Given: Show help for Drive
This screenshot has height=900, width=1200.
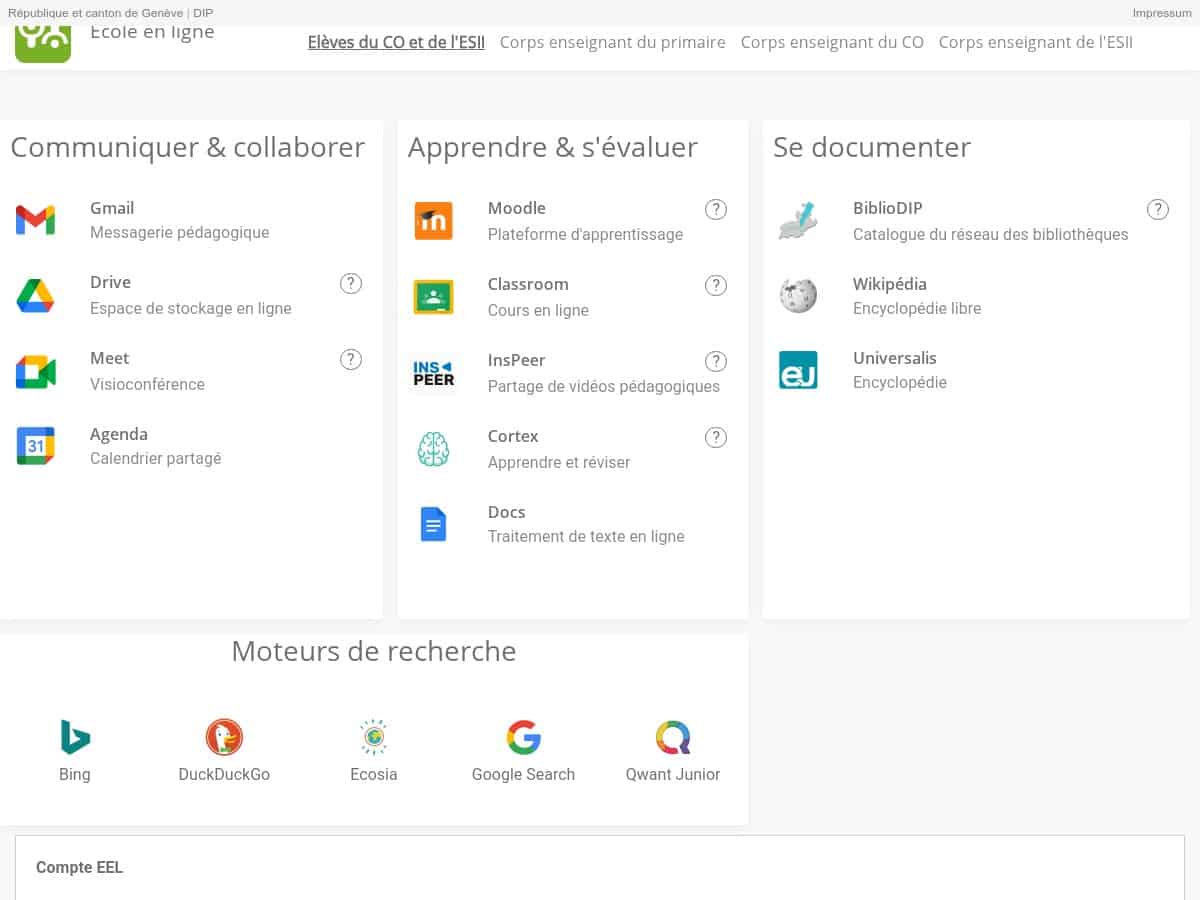Looking at the screenshot, I should coord(351,283).
